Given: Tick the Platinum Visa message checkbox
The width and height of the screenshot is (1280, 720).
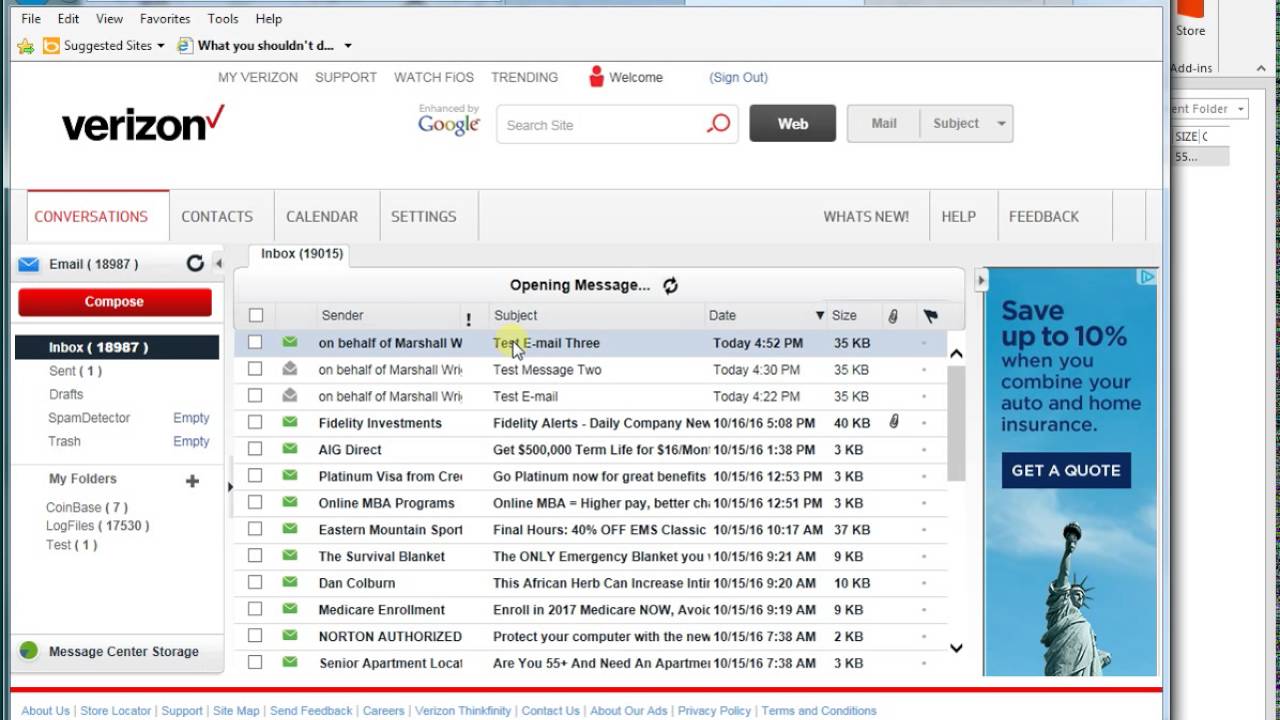Looking at the screenshot, I should tap(255, 476).
